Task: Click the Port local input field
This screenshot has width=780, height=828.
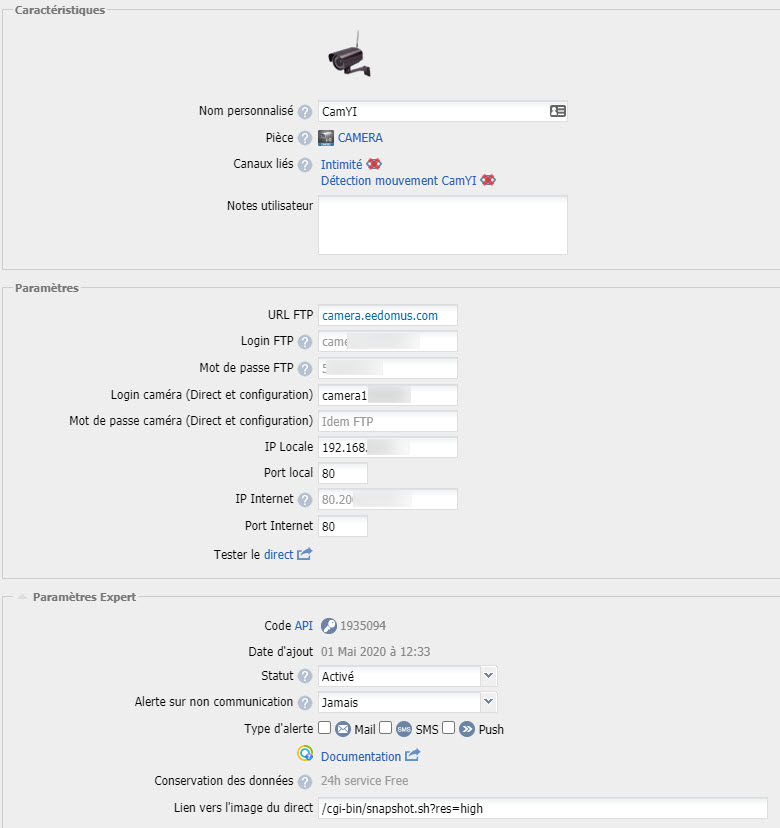Action: coord(343,473)
